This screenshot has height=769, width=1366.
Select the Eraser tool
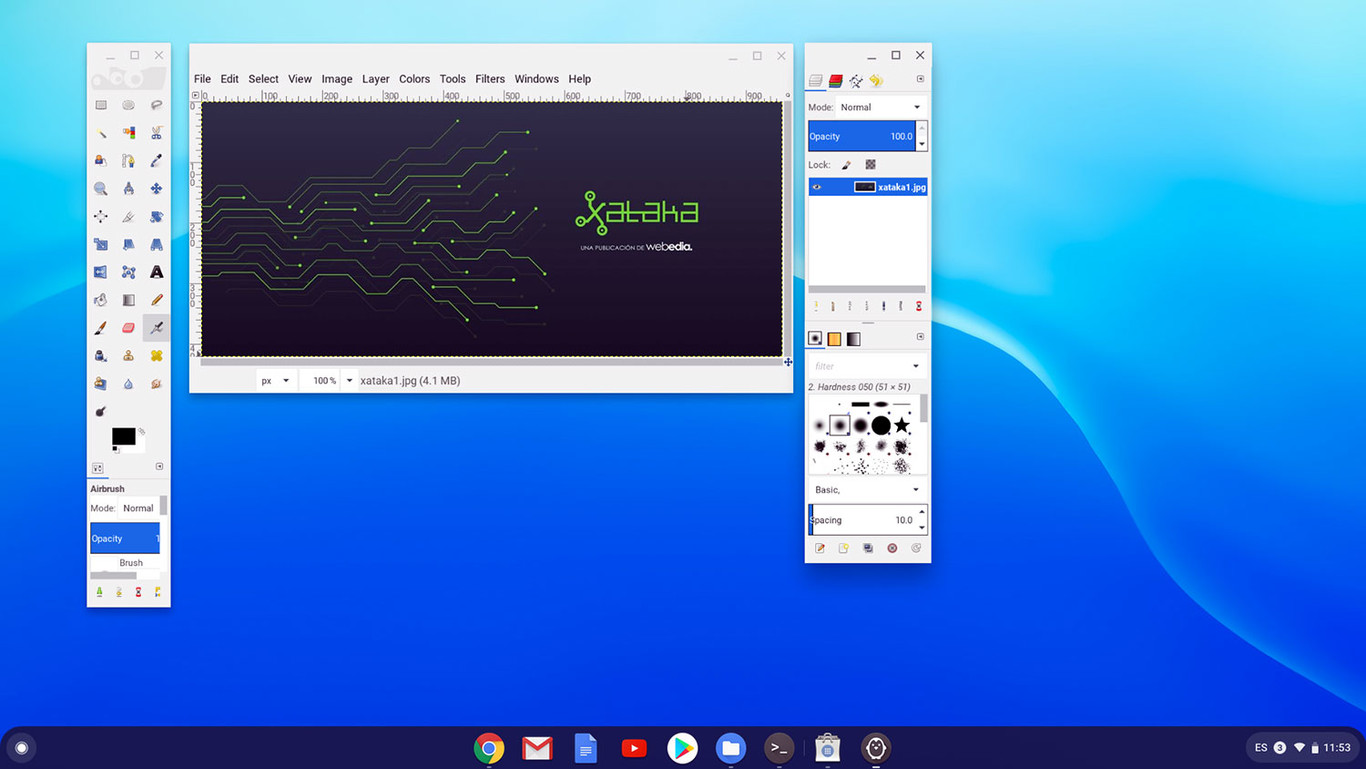point(128,327)
